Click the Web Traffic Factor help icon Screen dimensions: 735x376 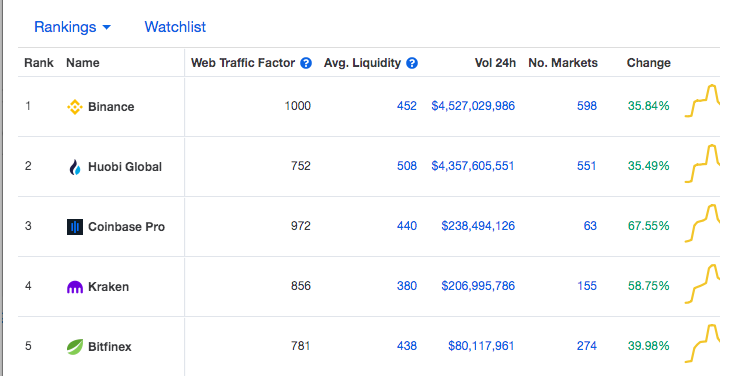point(306,63)
